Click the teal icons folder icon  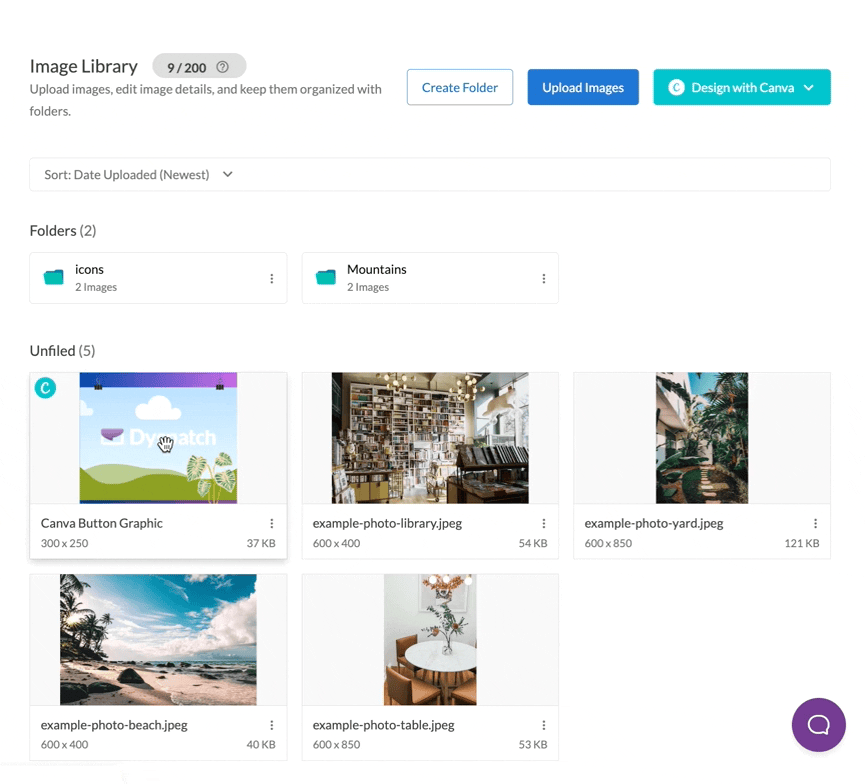(x=54, y=277)
